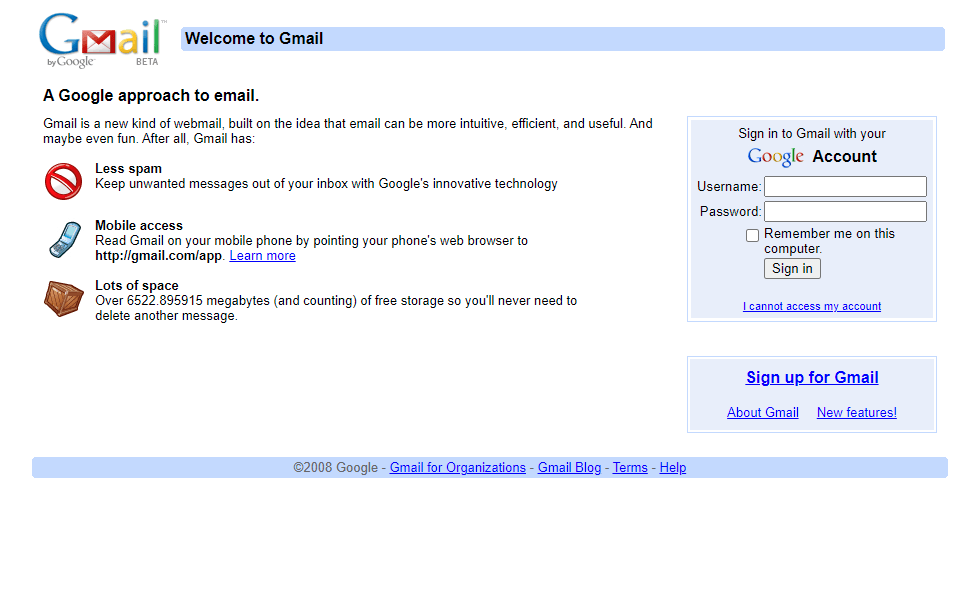Viewport: 980px width, 600px height.
Task: Click the Lots of space heading
Action: [x=137, y=286]
